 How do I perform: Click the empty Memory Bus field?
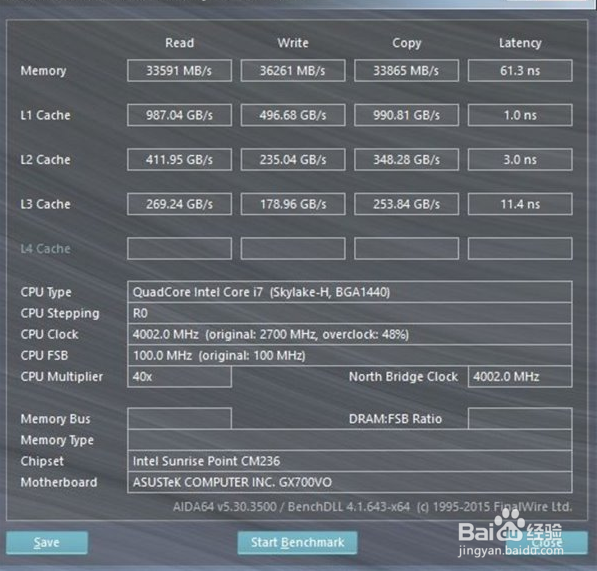pos(179,418)
